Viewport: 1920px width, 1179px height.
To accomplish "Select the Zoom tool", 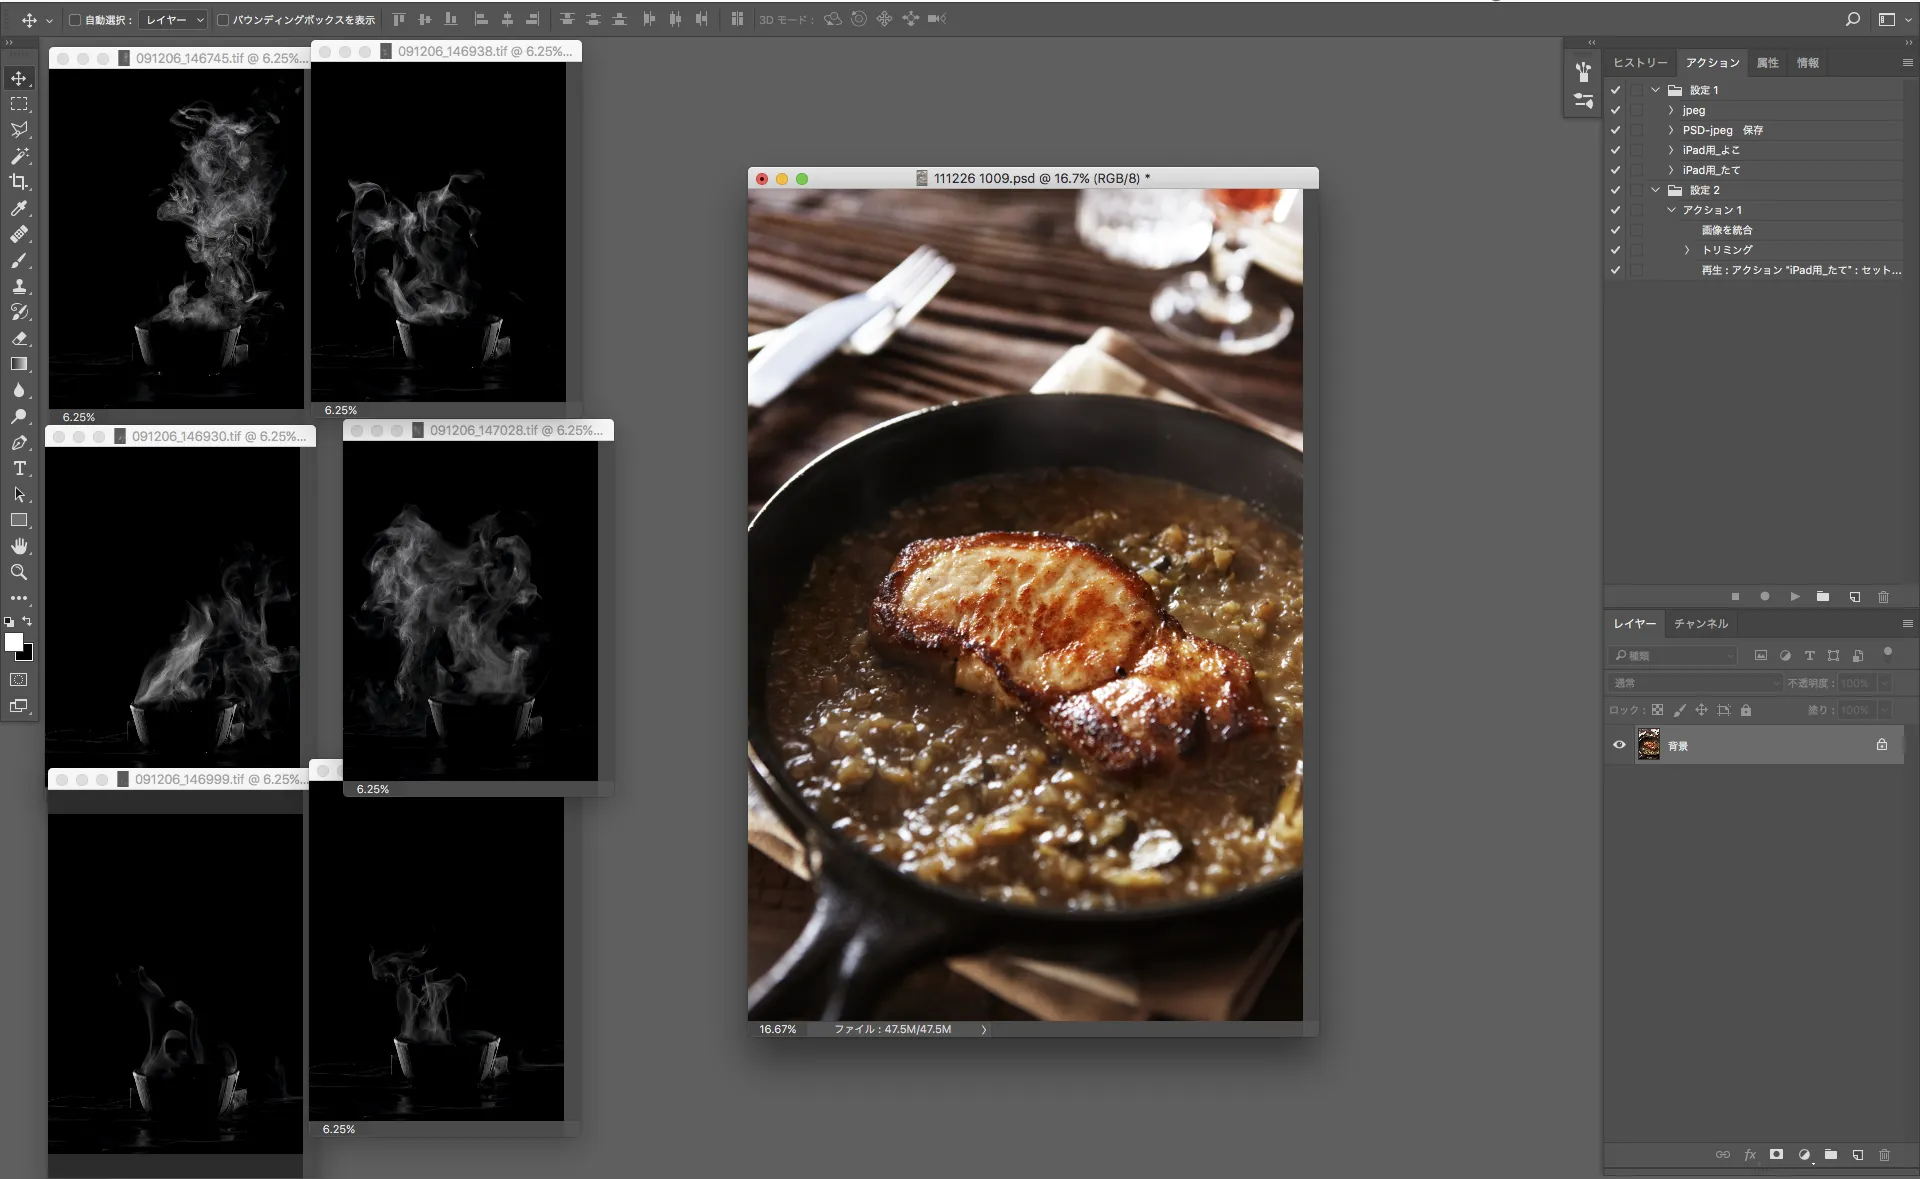I will coord(19,572).
